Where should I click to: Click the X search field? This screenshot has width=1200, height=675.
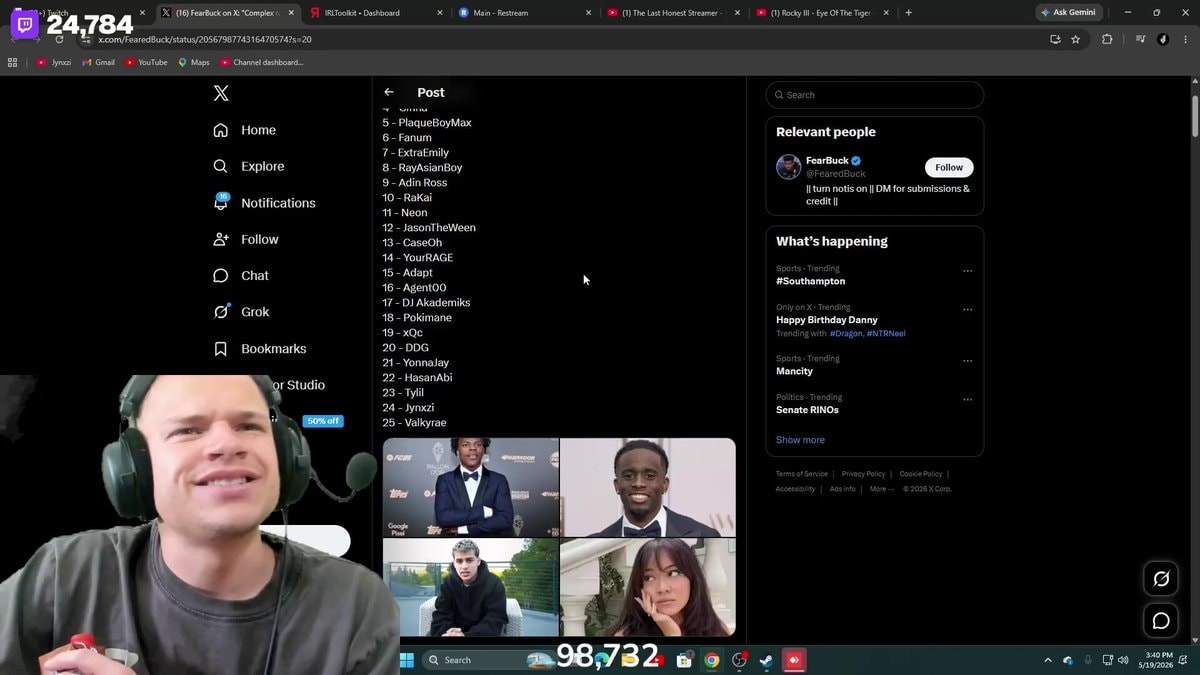click(875, 95)
